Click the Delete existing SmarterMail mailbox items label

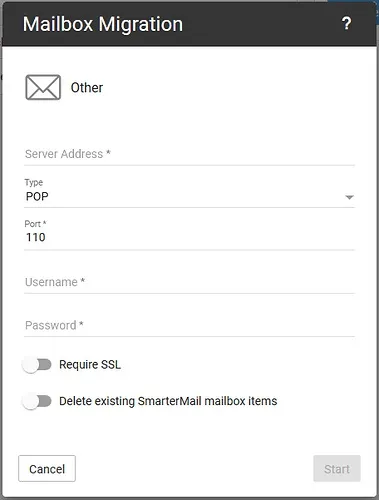click(x=168, y=401)
